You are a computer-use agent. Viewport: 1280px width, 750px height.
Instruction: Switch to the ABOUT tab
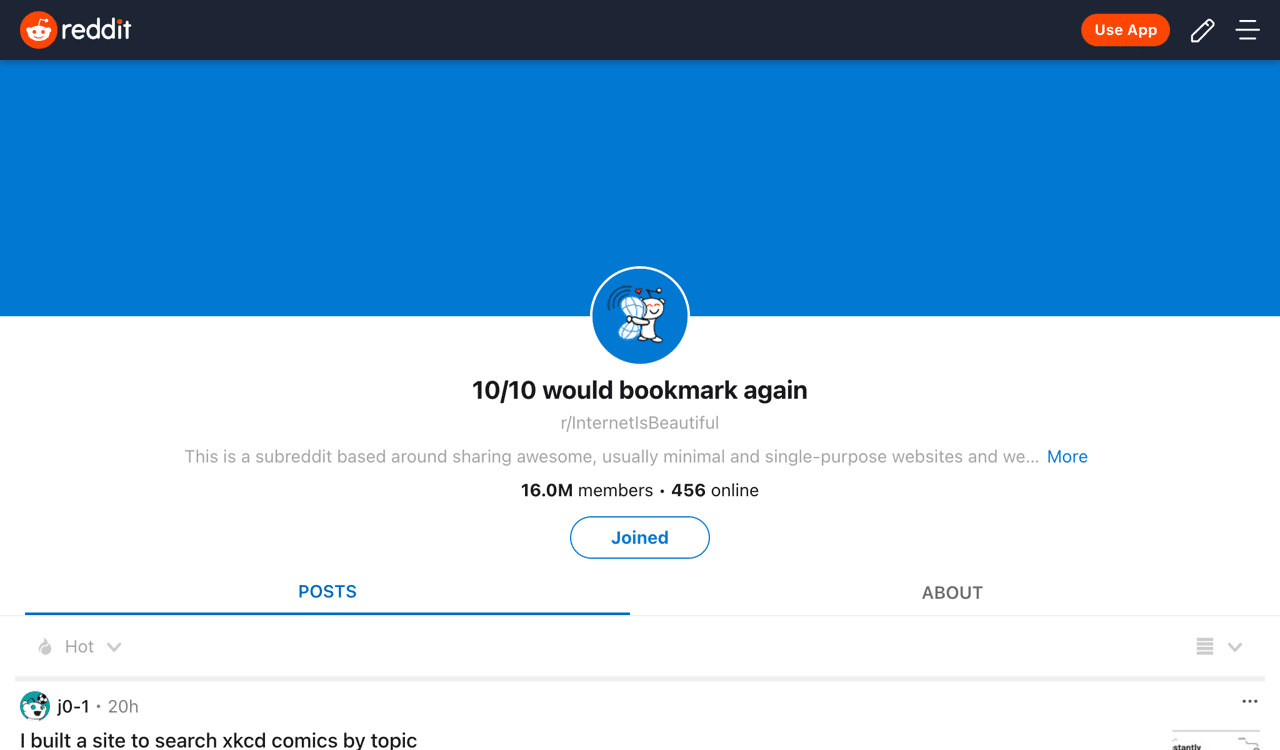coord(952,593)
